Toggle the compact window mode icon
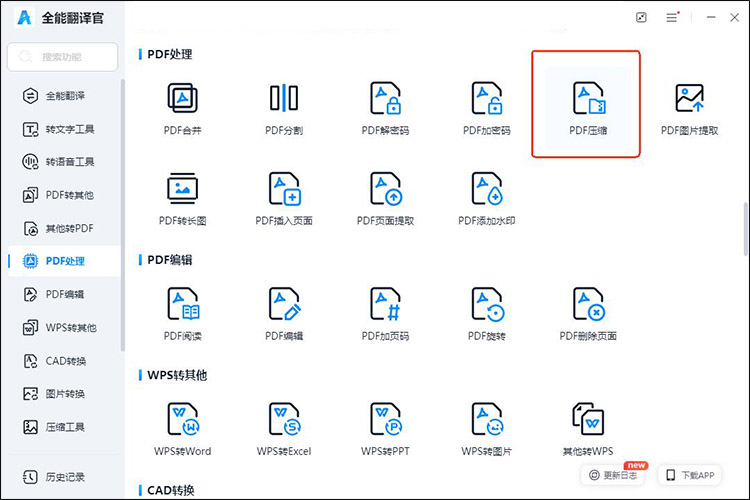Screen dimensions: 750x500 pyautogui.click(x=641, y=18)
